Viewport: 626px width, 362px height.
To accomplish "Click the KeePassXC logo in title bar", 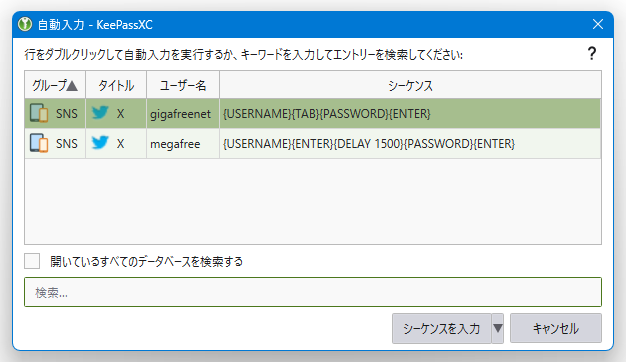I will tap(25, 24).
